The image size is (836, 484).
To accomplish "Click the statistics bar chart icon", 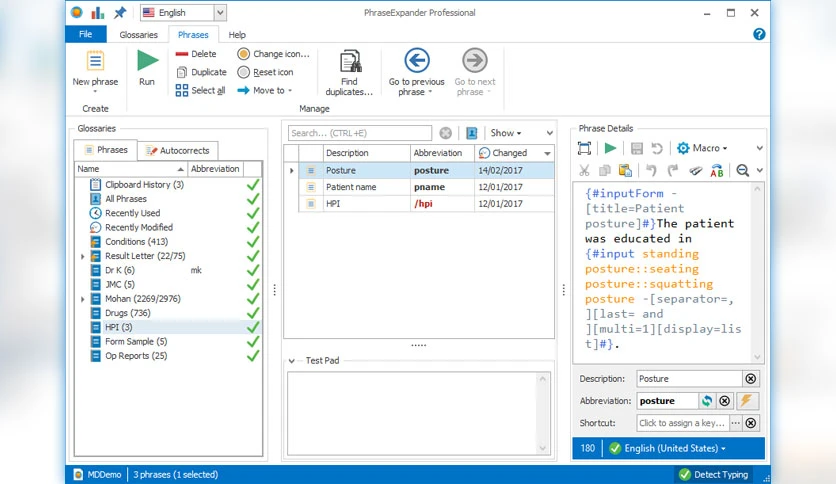I will click(x=98, y=12).
